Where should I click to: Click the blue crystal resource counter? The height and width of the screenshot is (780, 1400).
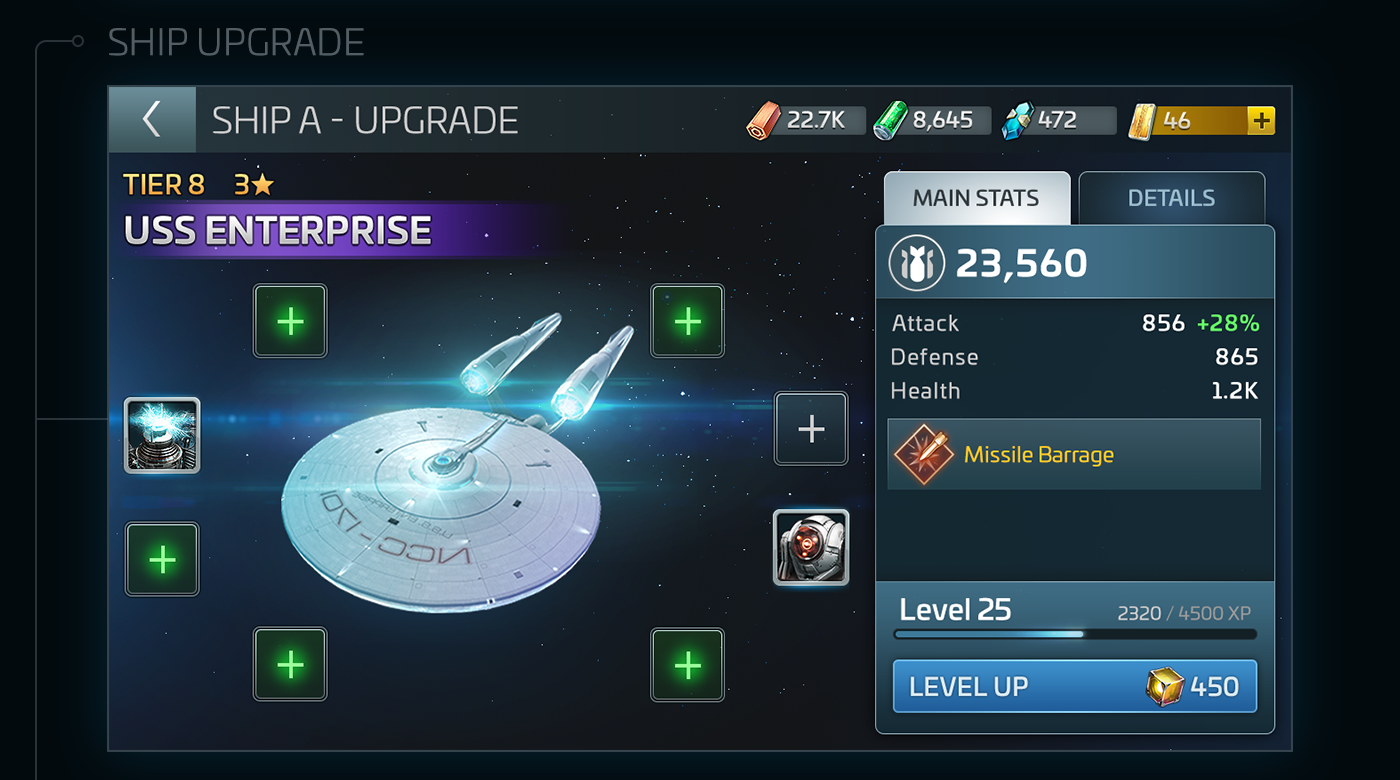point(1058,121)
